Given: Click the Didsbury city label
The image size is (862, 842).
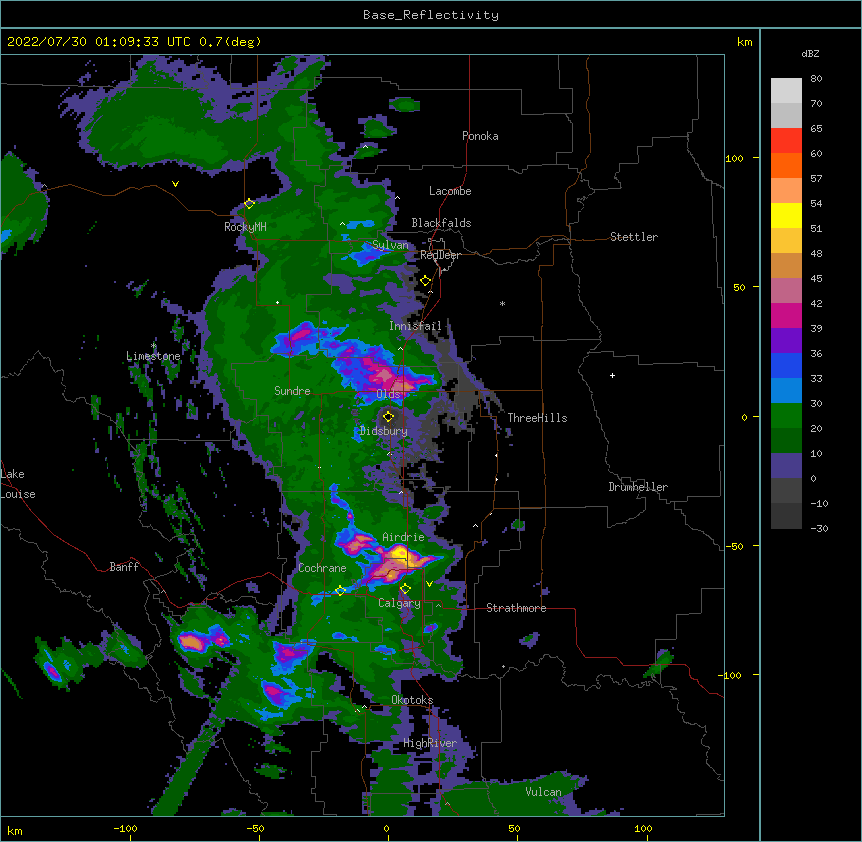Looking at the screenshot, I should [x=384, y=431].
